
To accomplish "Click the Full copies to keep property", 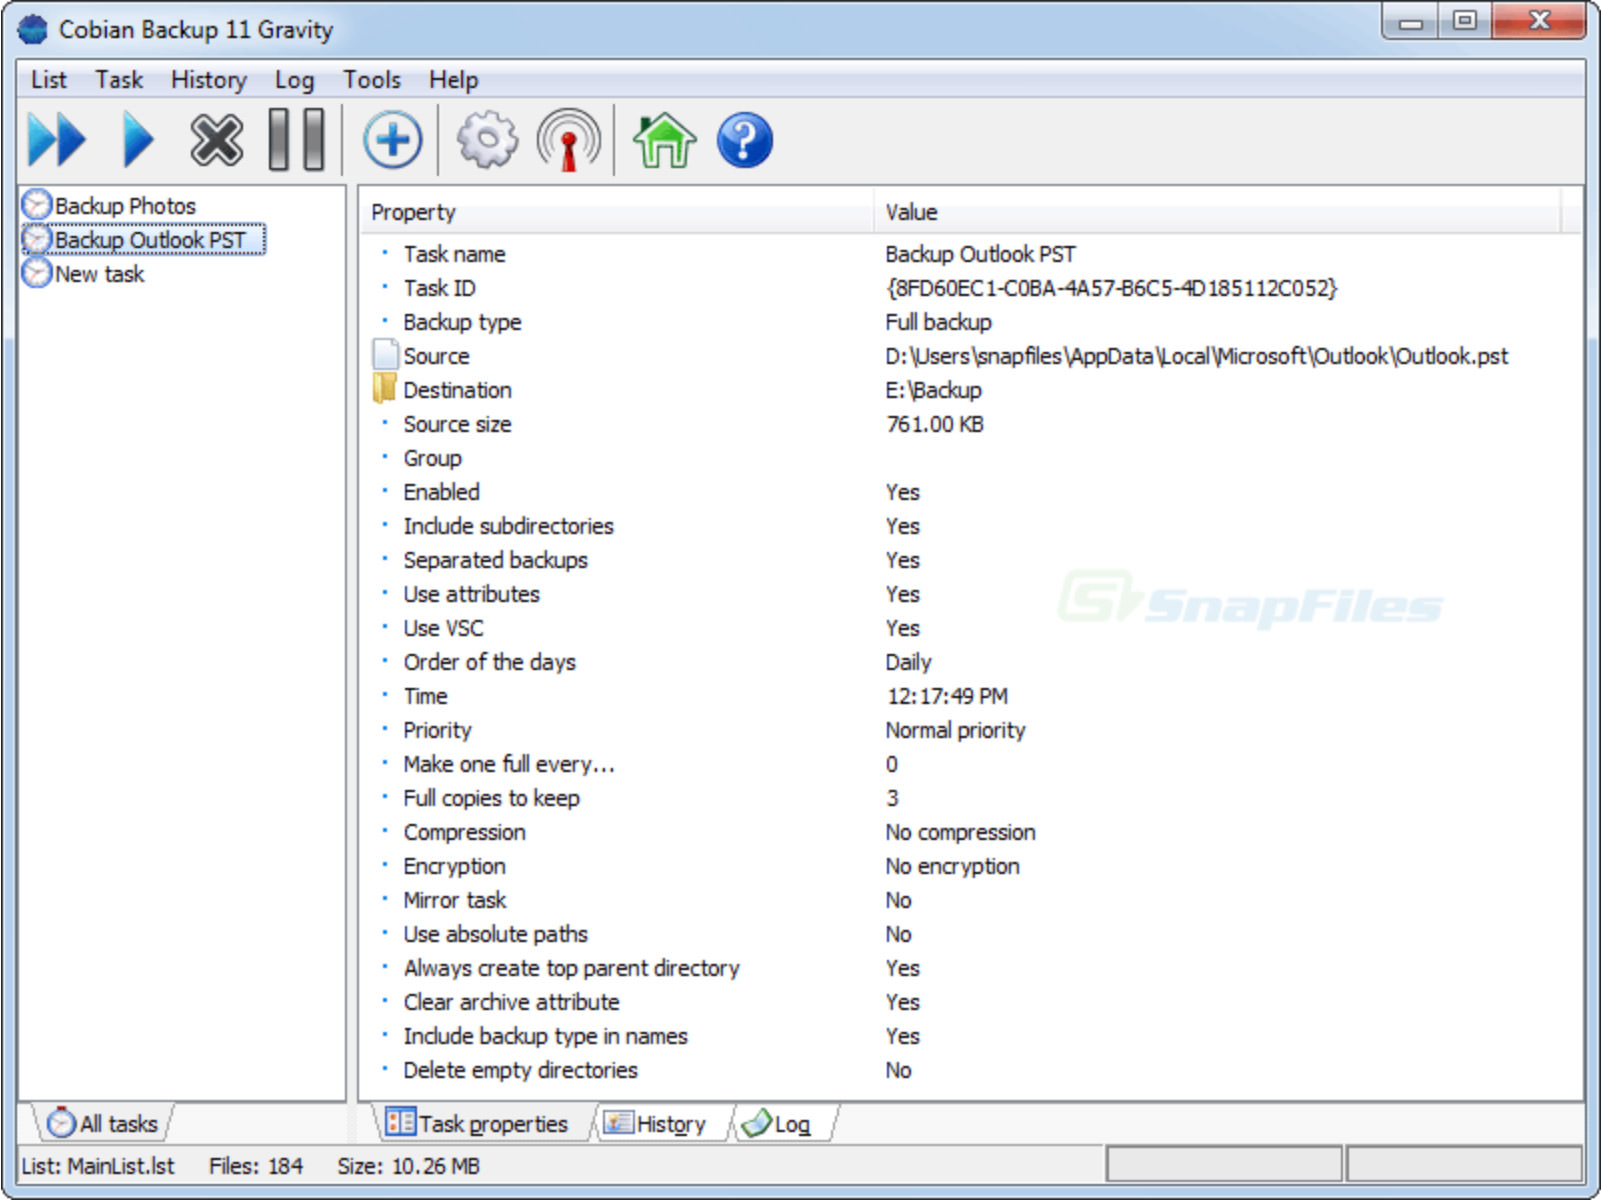I will [x=491, y=798].
